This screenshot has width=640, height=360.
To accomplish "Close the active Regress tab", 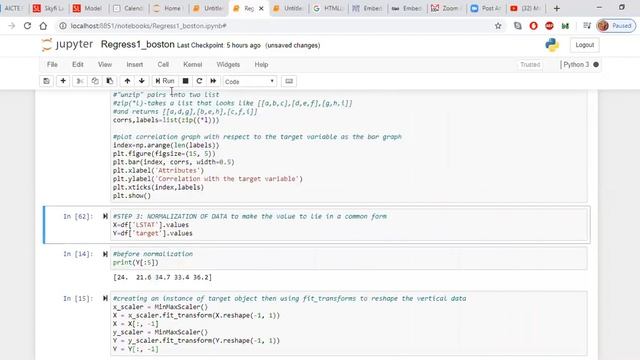I will pyautogui.click(x=261, y=8).
